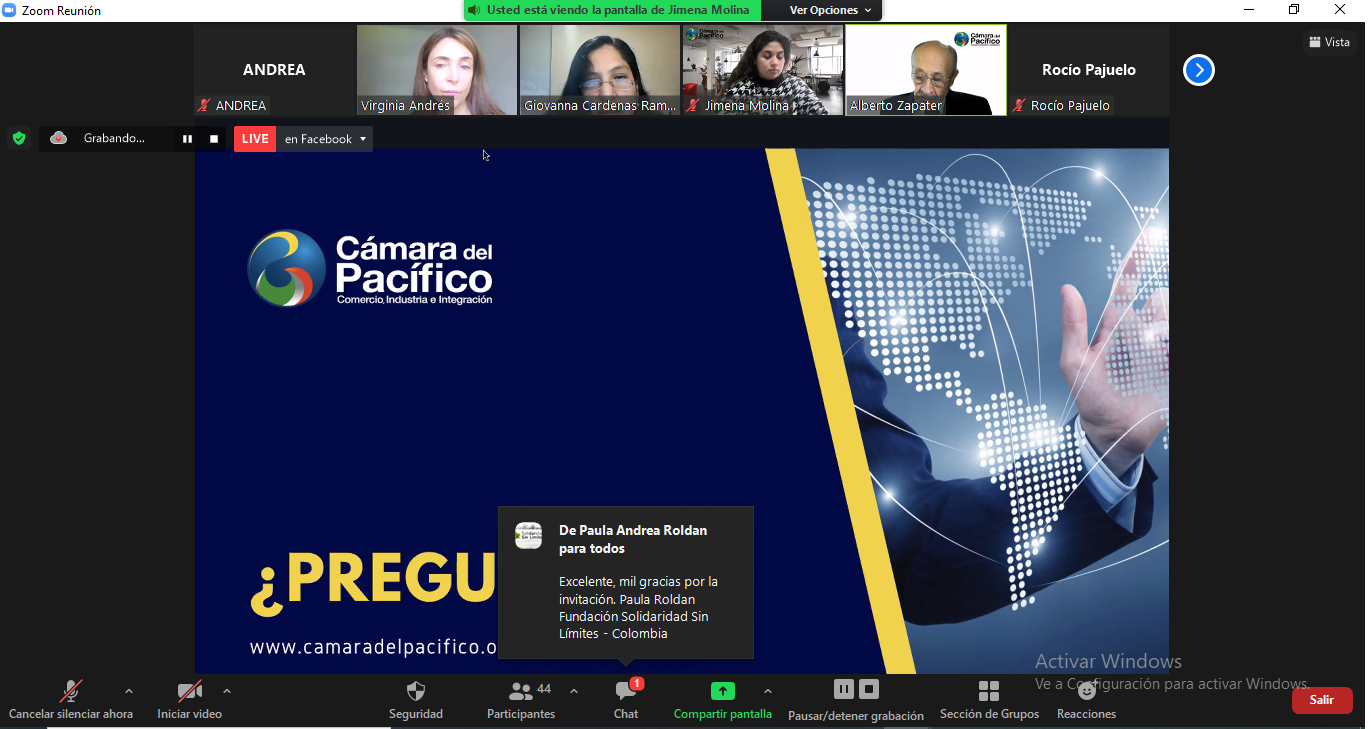Expand audio options chevron beside microphone
Viewport: 1371px width, 729px height.
128,691
